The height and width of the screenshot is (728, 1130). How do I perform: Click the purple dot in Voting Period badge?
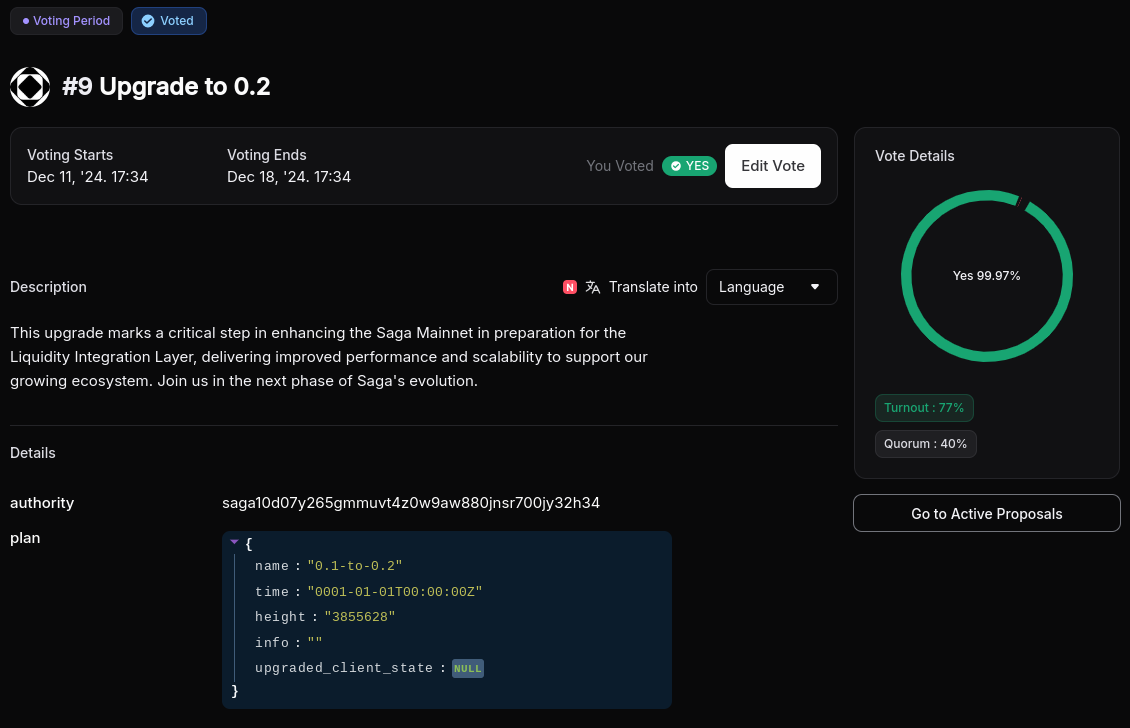[26, 21]
